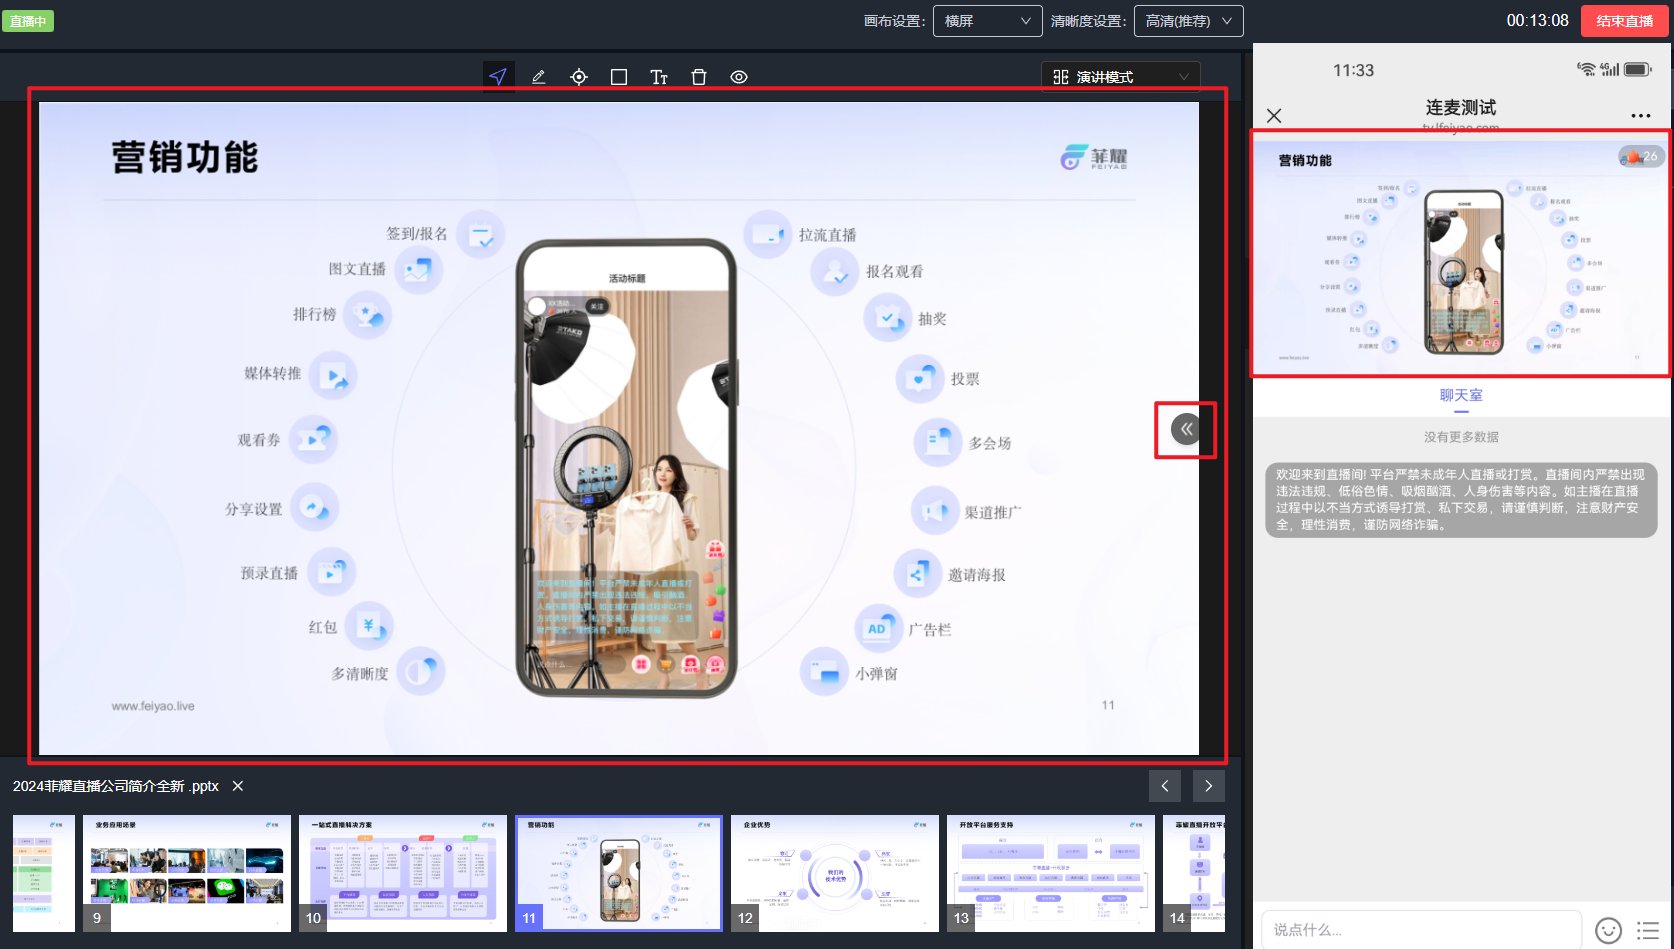Open the emoji picker in chat
The image size is (1674, 949).
pos(1608,930)
